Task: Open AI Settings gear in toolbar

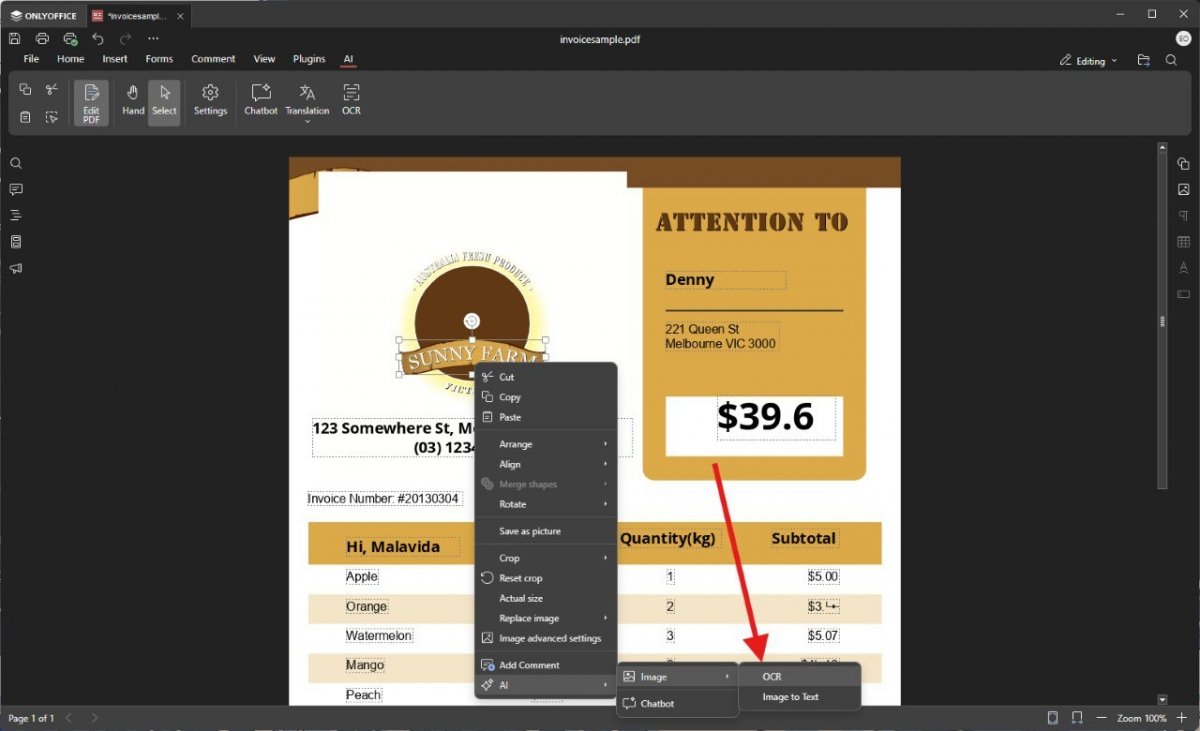Action: [x=210, y=99]
